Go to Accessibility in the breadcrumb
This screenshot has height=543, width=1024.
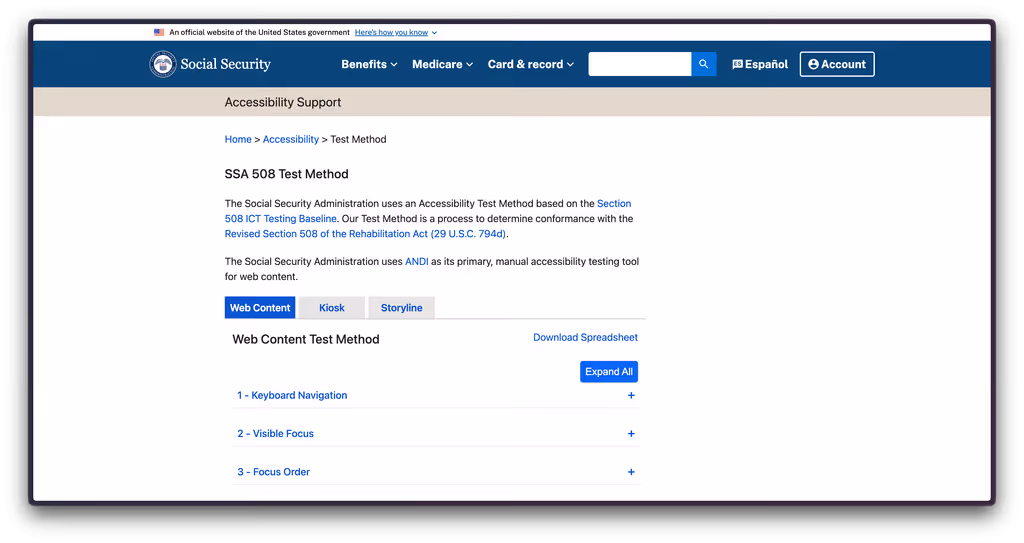pos(291,140)
